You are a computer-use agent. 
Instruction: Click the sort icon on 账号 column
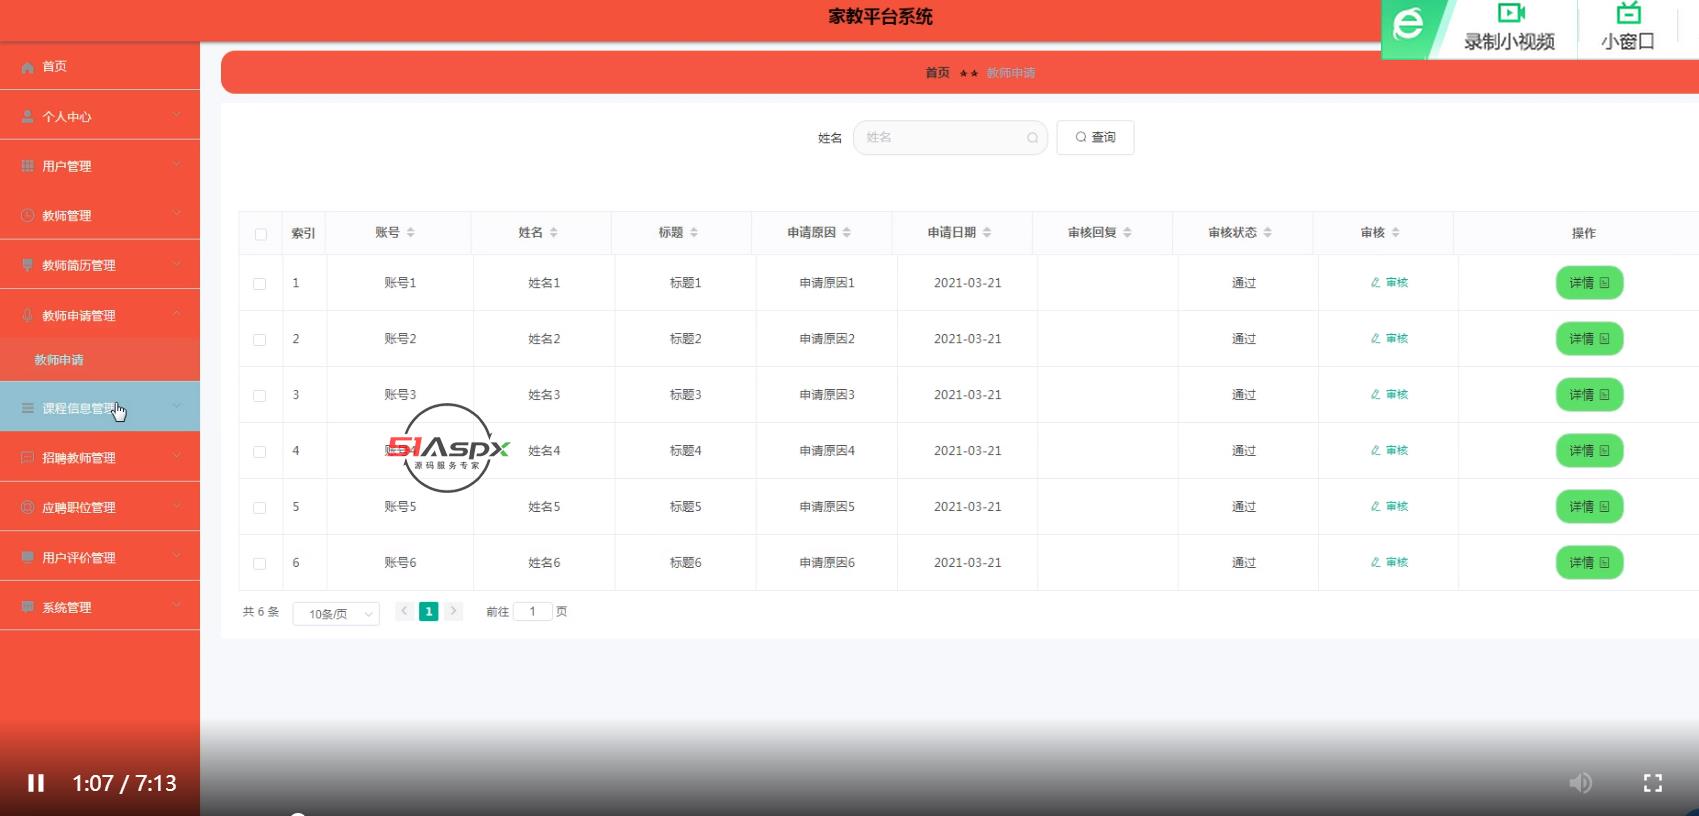[x=411, y=232]
